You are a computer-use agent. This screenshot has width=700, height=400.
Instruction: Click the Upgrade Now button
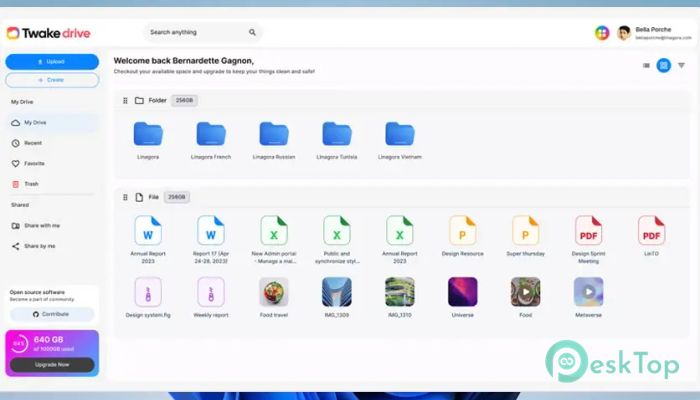52,365
